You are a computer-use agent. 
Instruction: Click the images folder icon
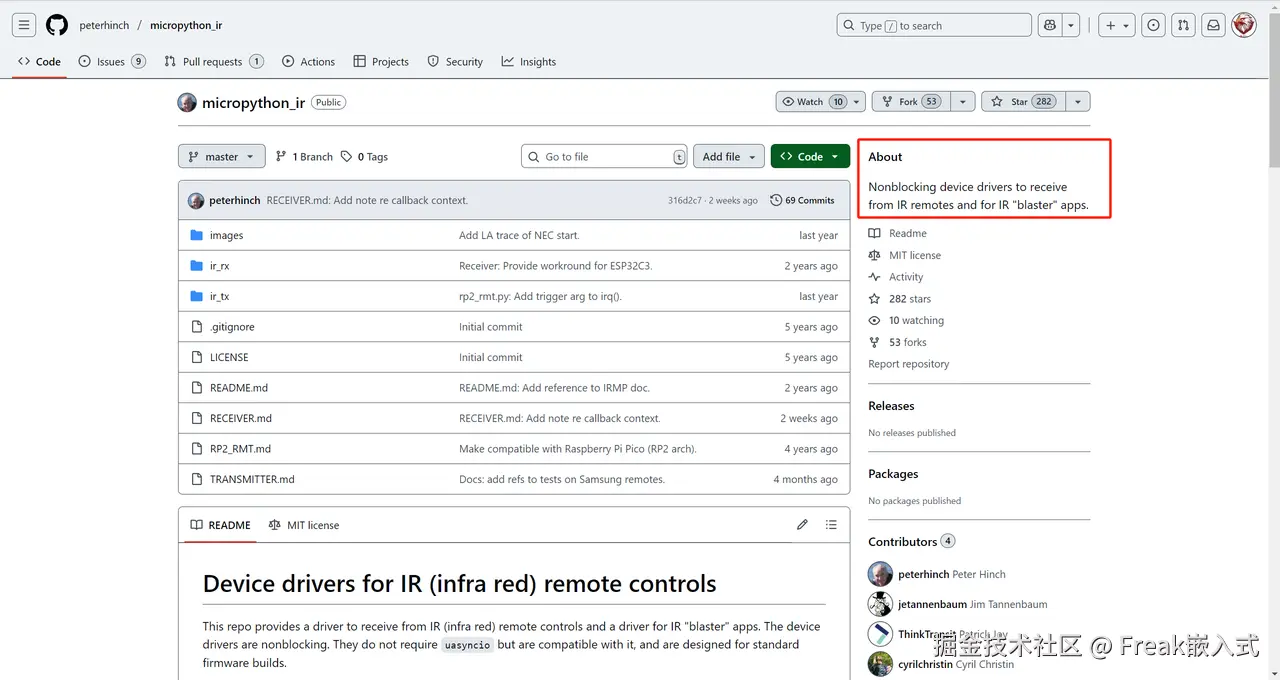(x=196, y=235)
